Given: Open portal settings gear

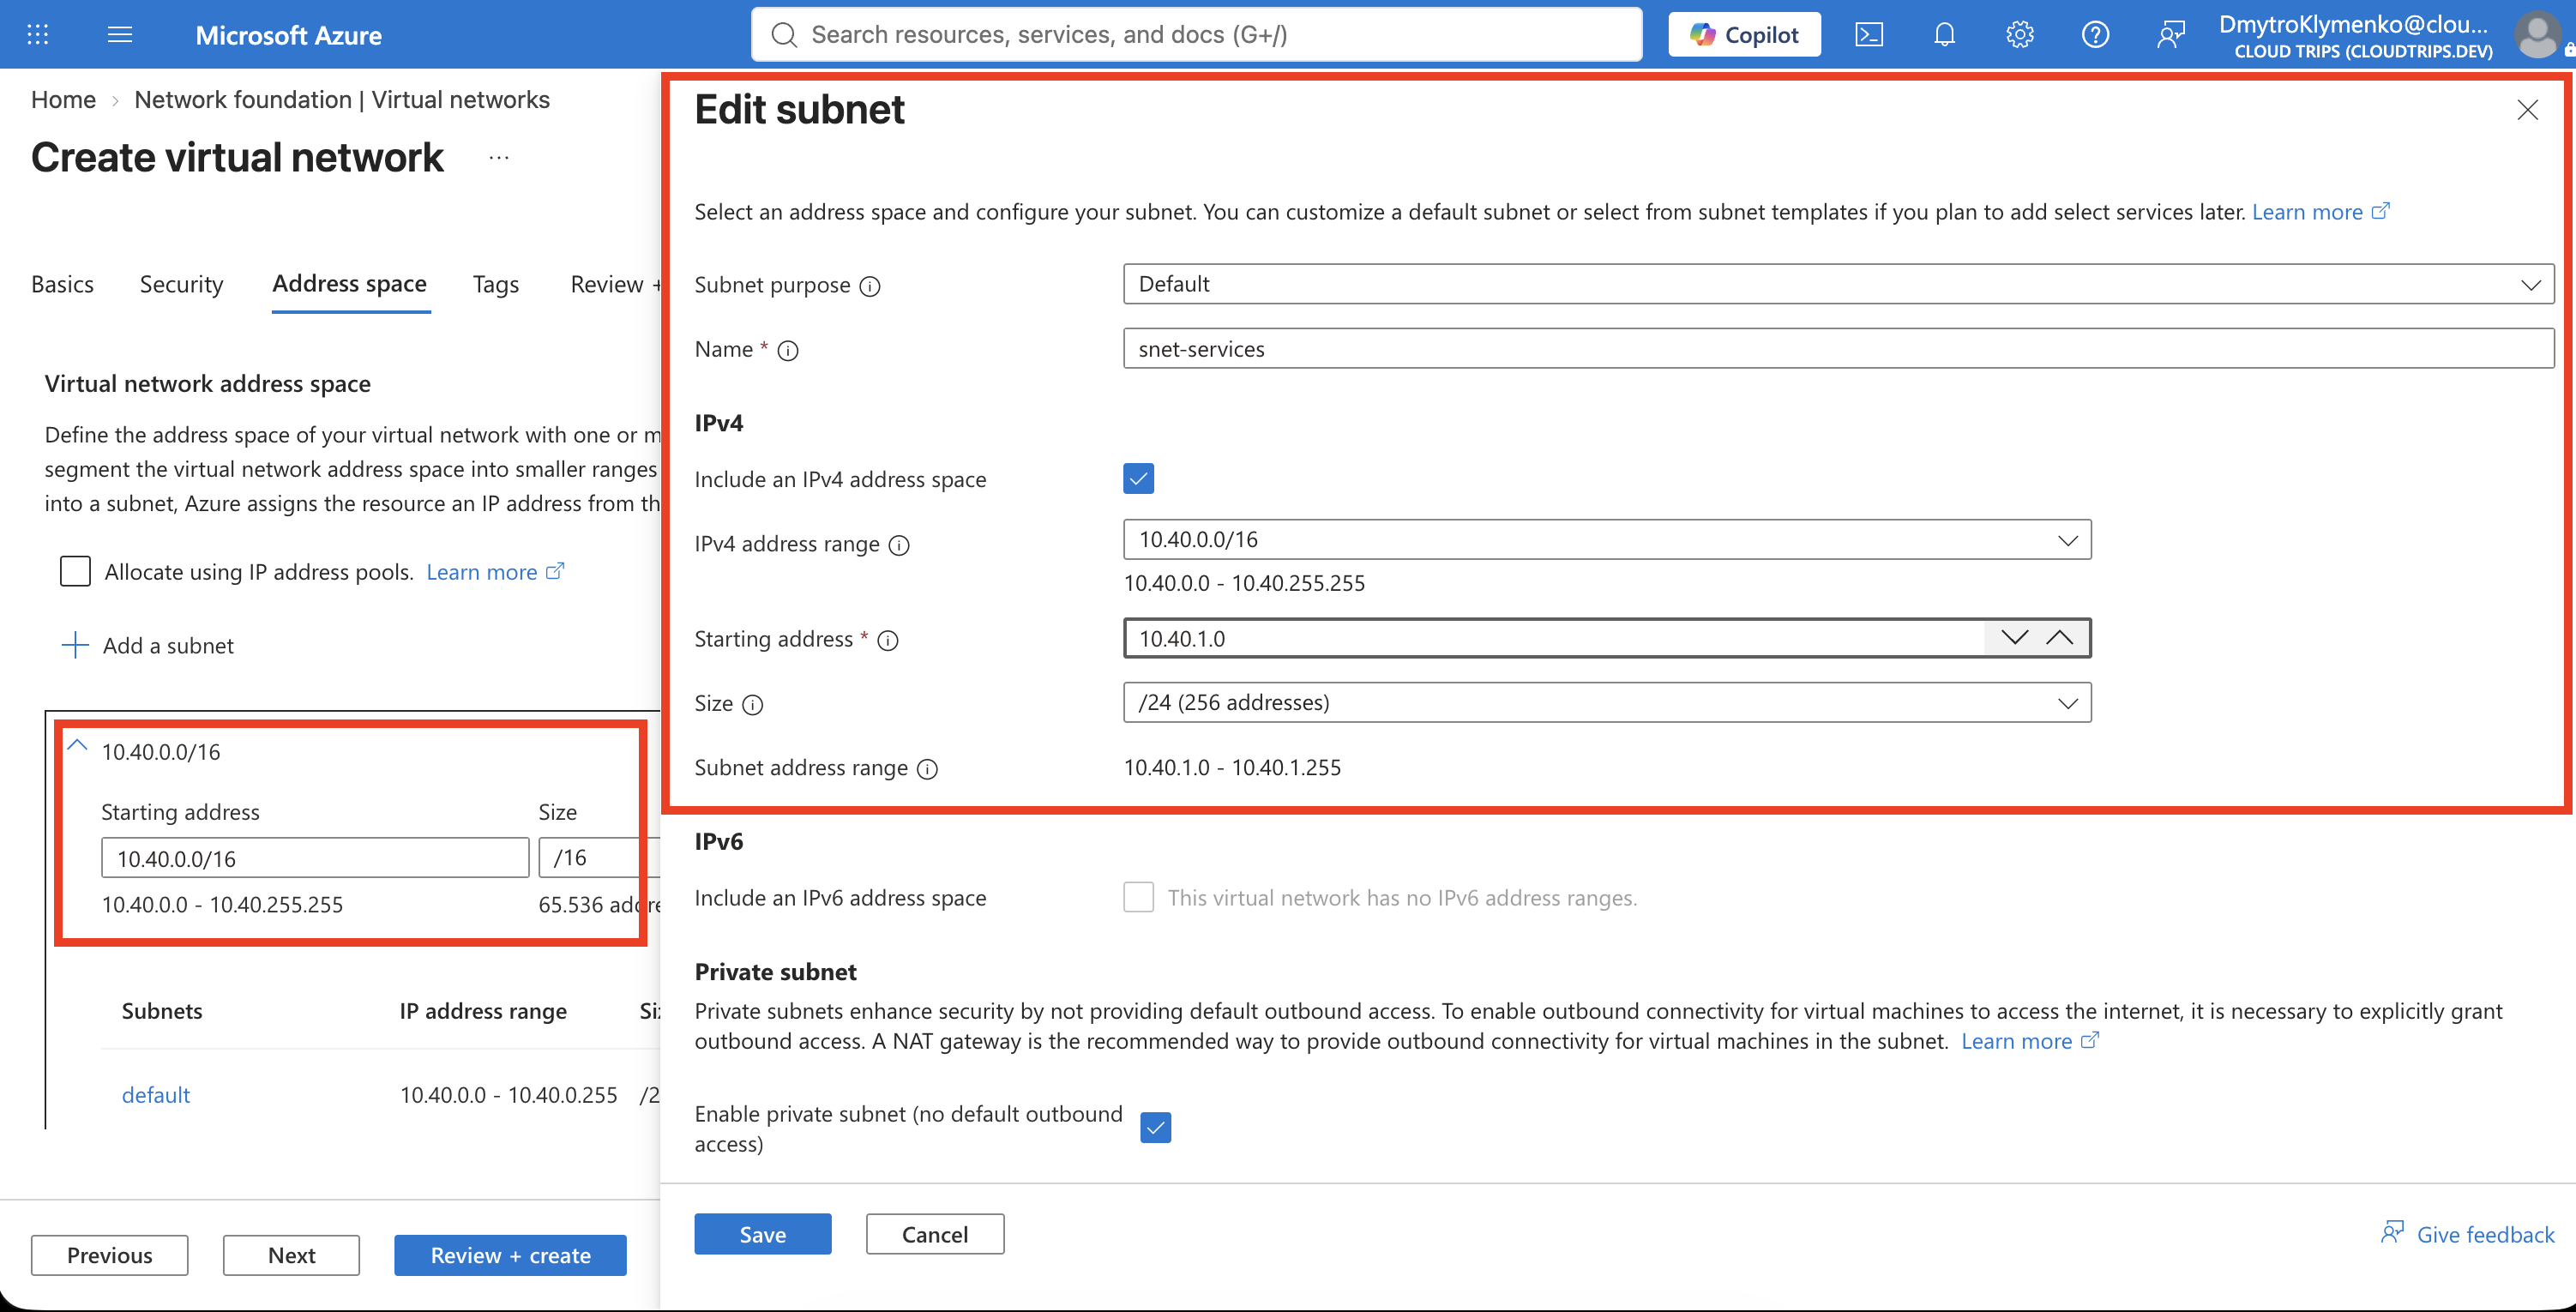Looking at the screenshot, I should click(x=2019, y=35).
